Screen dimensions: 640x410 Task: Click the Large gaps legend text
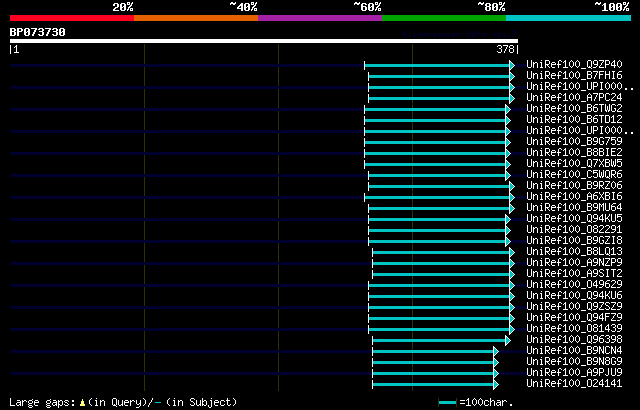tap(42, 403)
